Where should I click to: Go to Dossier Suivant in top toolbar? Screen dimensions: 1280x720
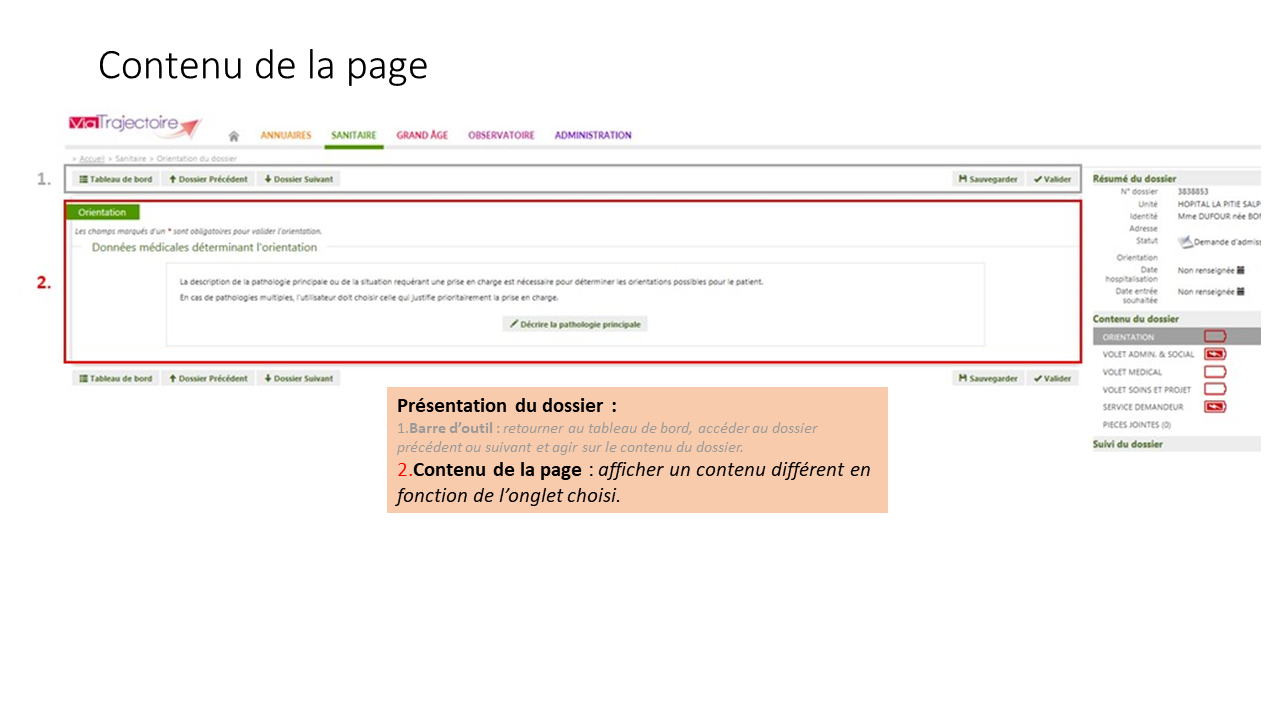coord(298,180)
